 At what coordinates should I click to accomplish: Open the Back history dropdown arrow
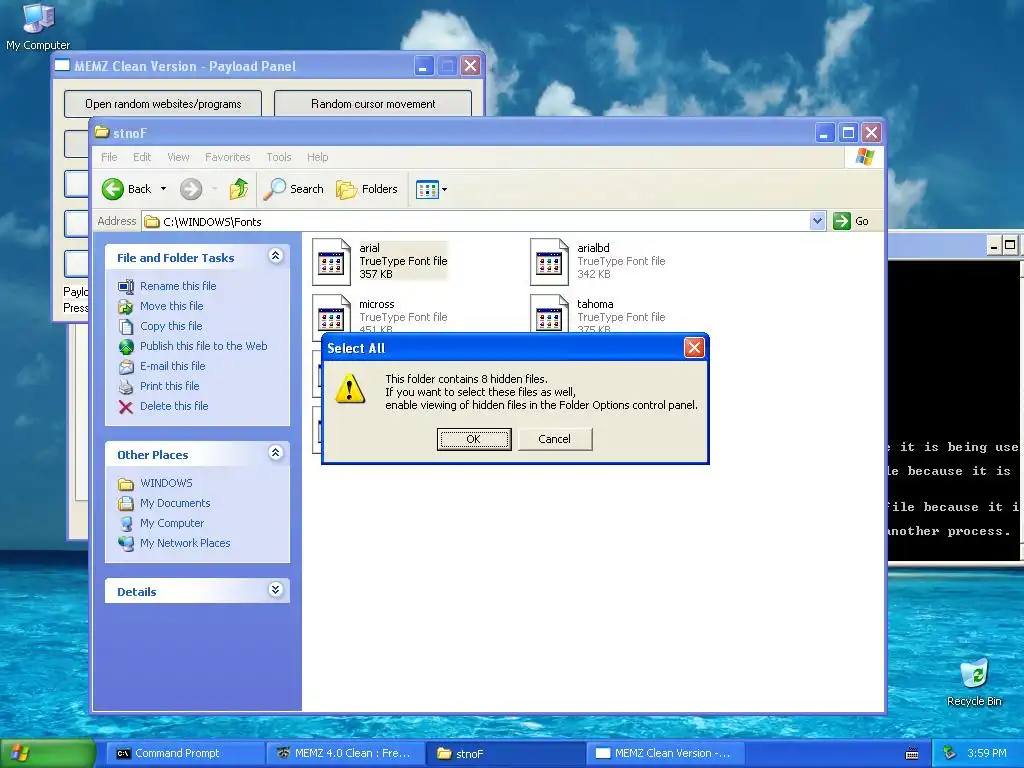coord(163,189)
